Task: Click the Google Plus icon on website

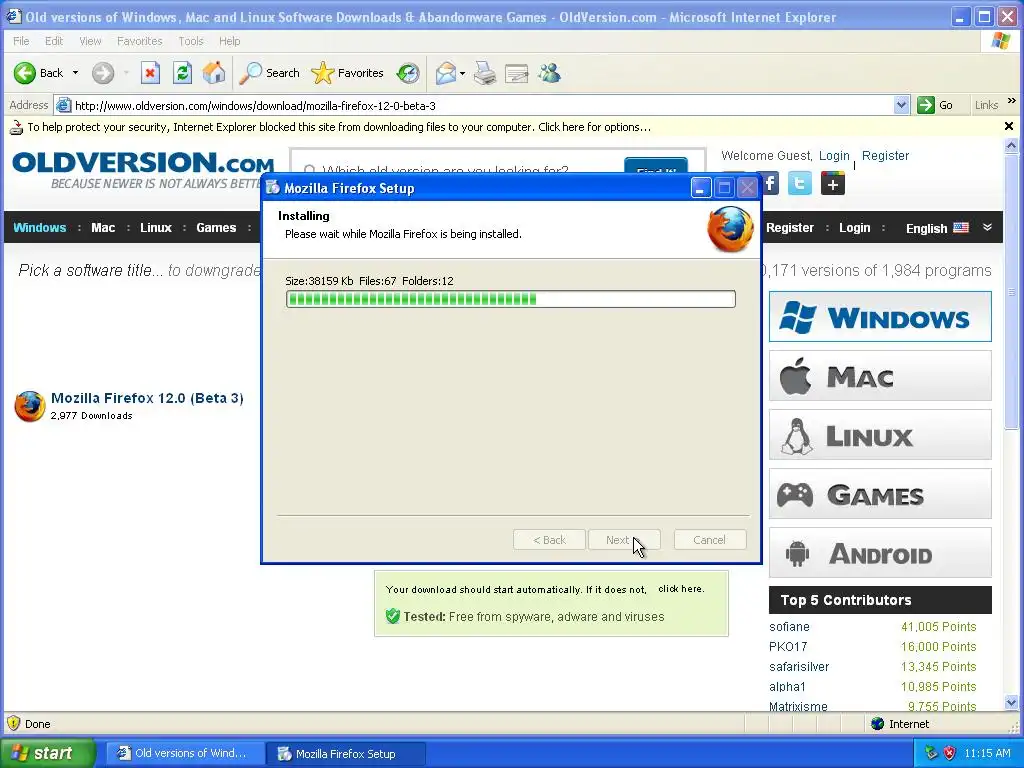Action: [833, 184]
